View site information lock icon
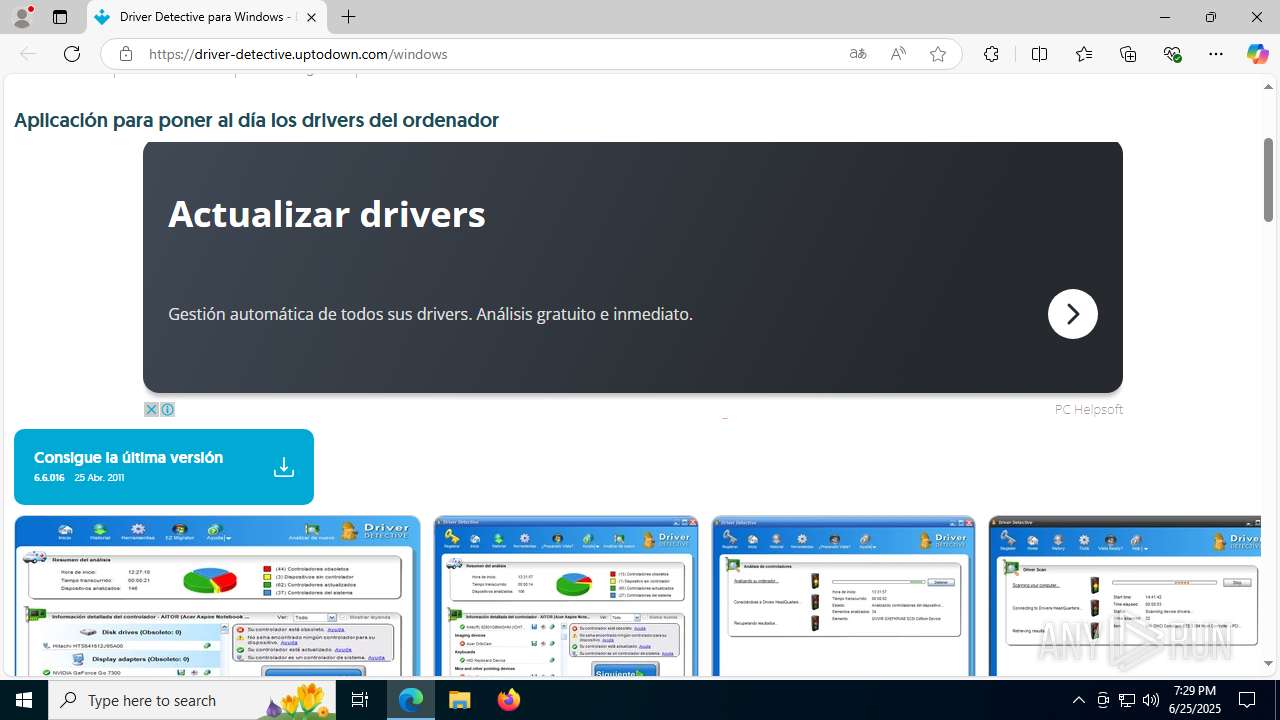Viewport: 1280px width, 720px height. [x=126, y=54]
